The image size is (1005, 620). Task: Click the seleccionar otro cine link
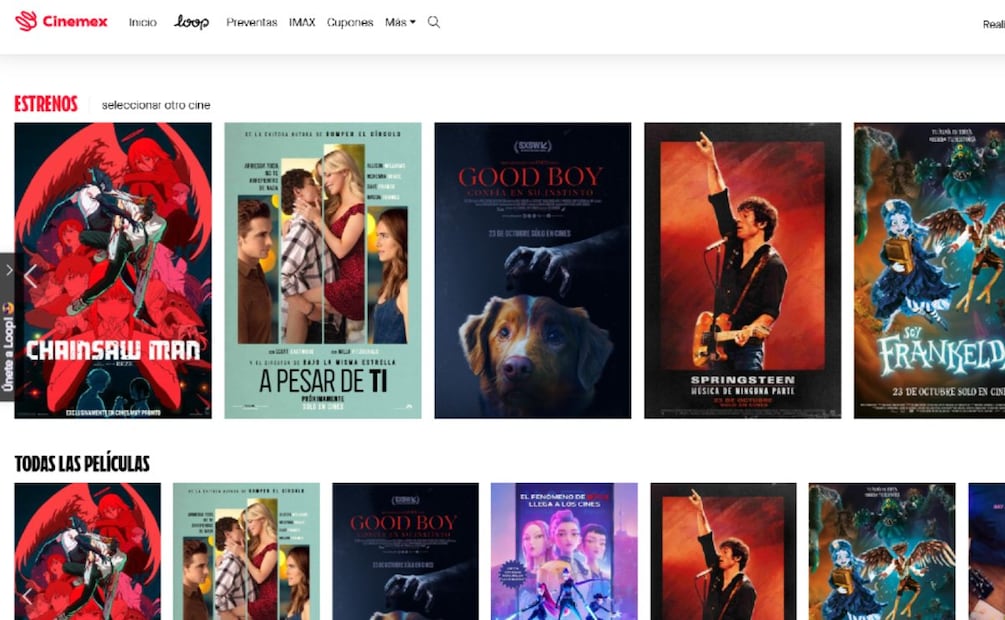(156, 105)
